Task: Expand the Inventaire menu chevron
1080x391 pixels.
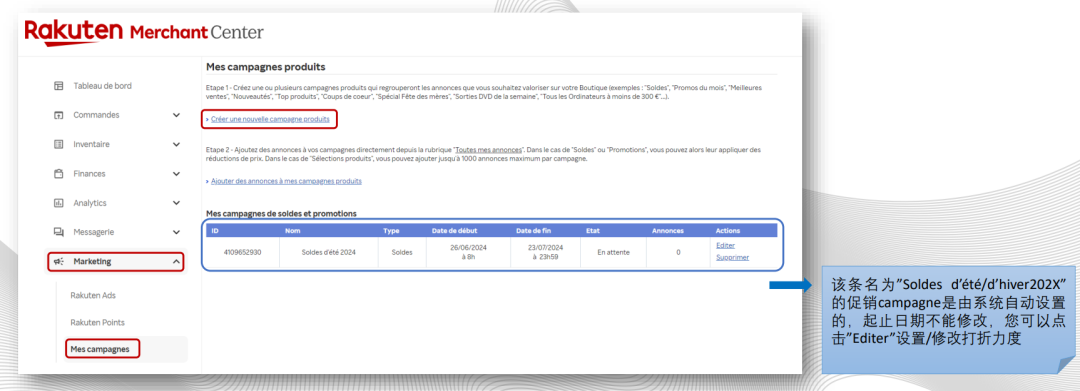Action: pyautogui.click(x=176, y=145)
